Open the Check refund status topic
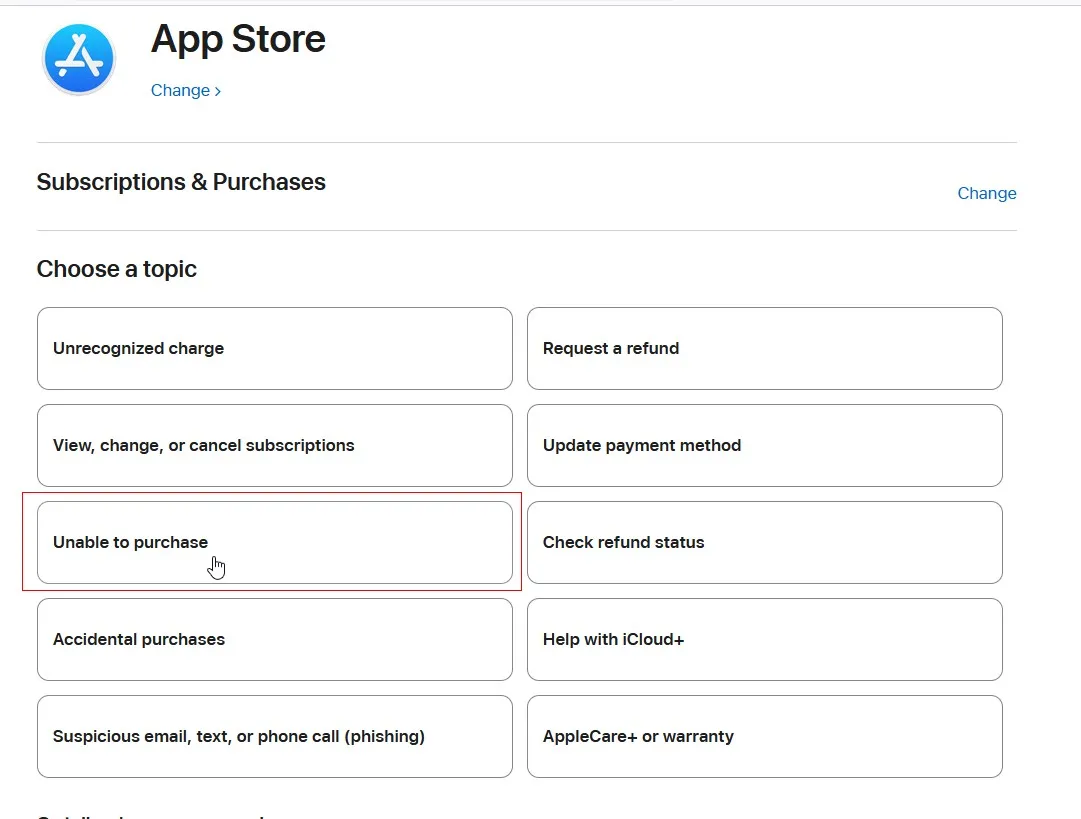This screenshot has height=819, width=1081. pos(764,542)
